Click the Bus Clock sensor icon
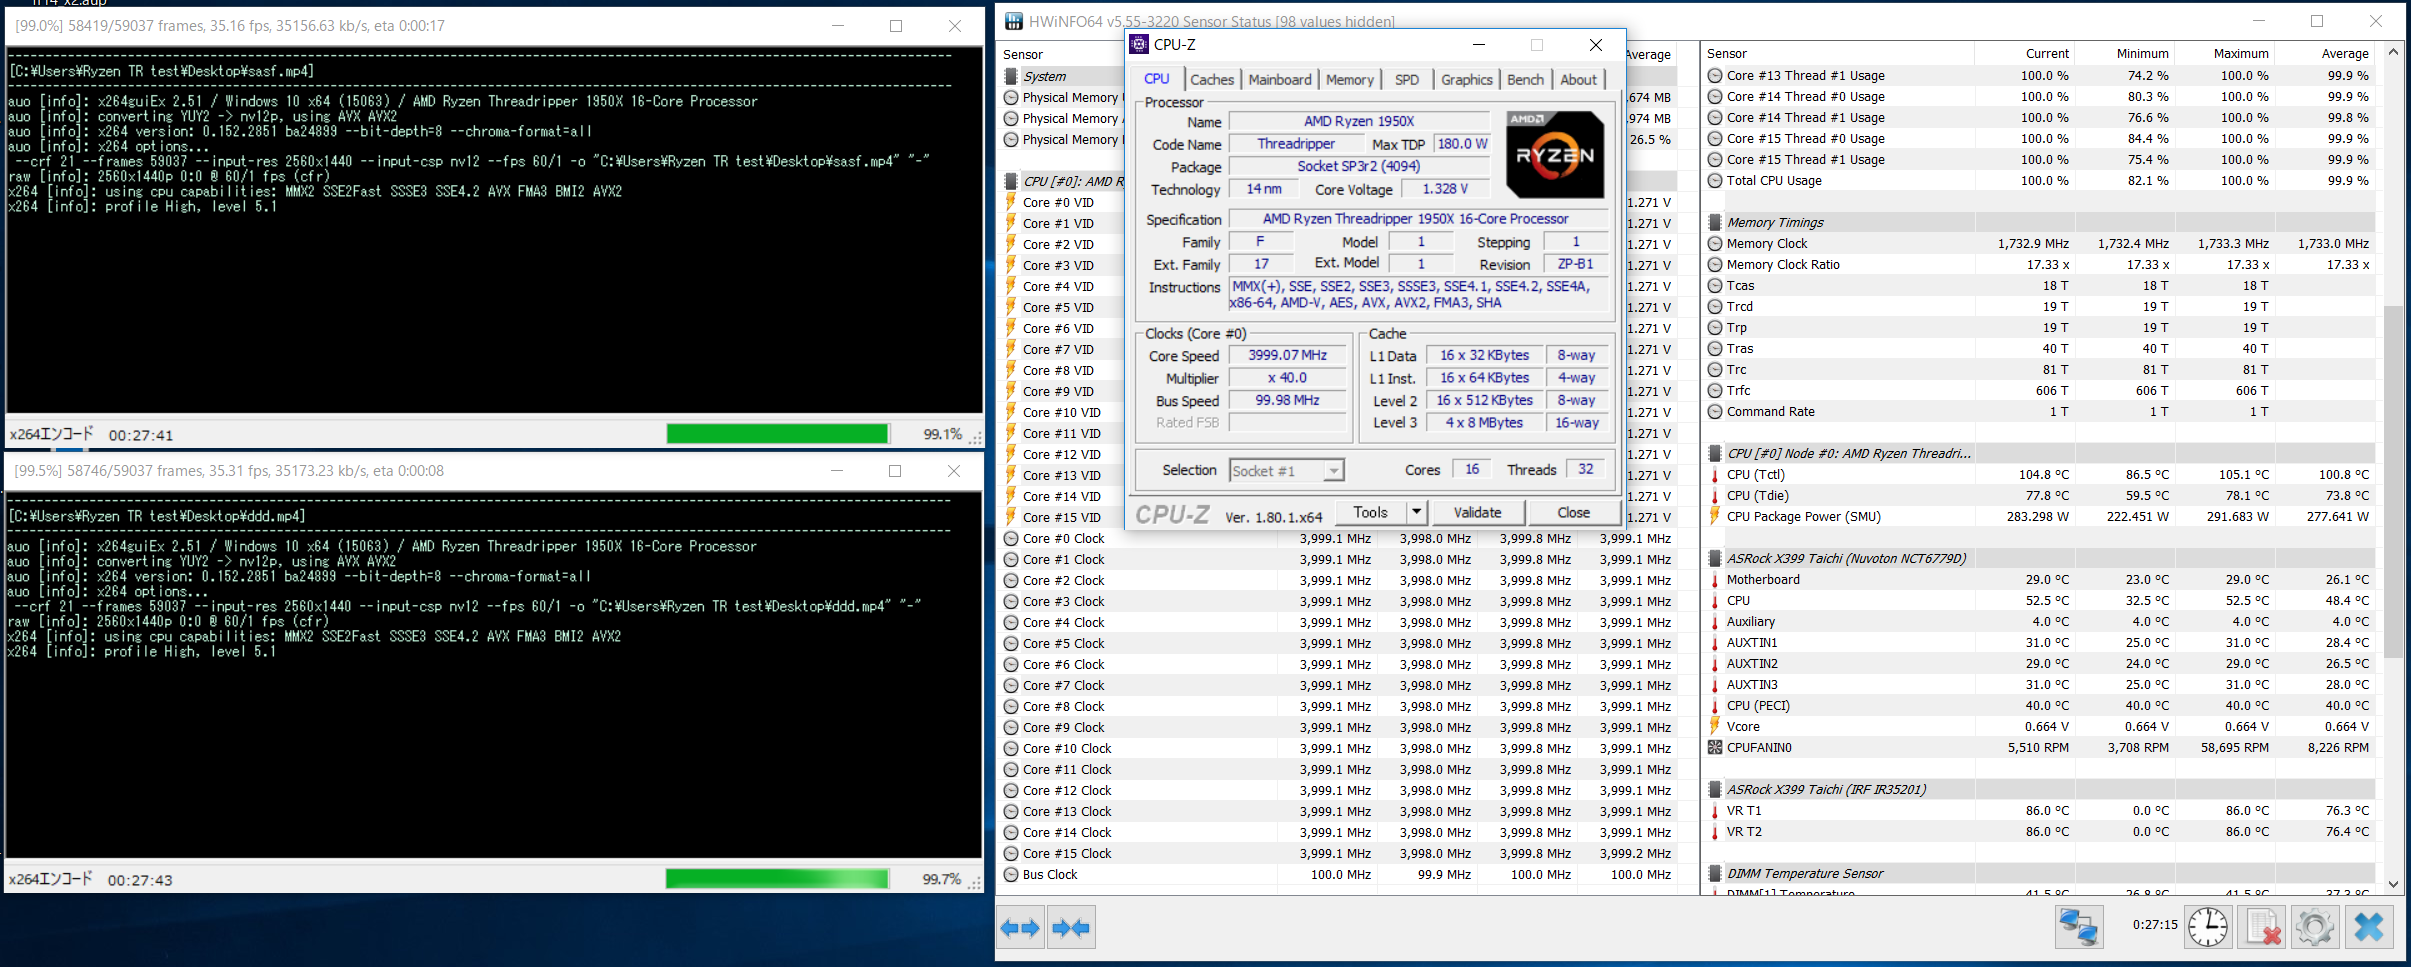 click(x=1011, y=875)
